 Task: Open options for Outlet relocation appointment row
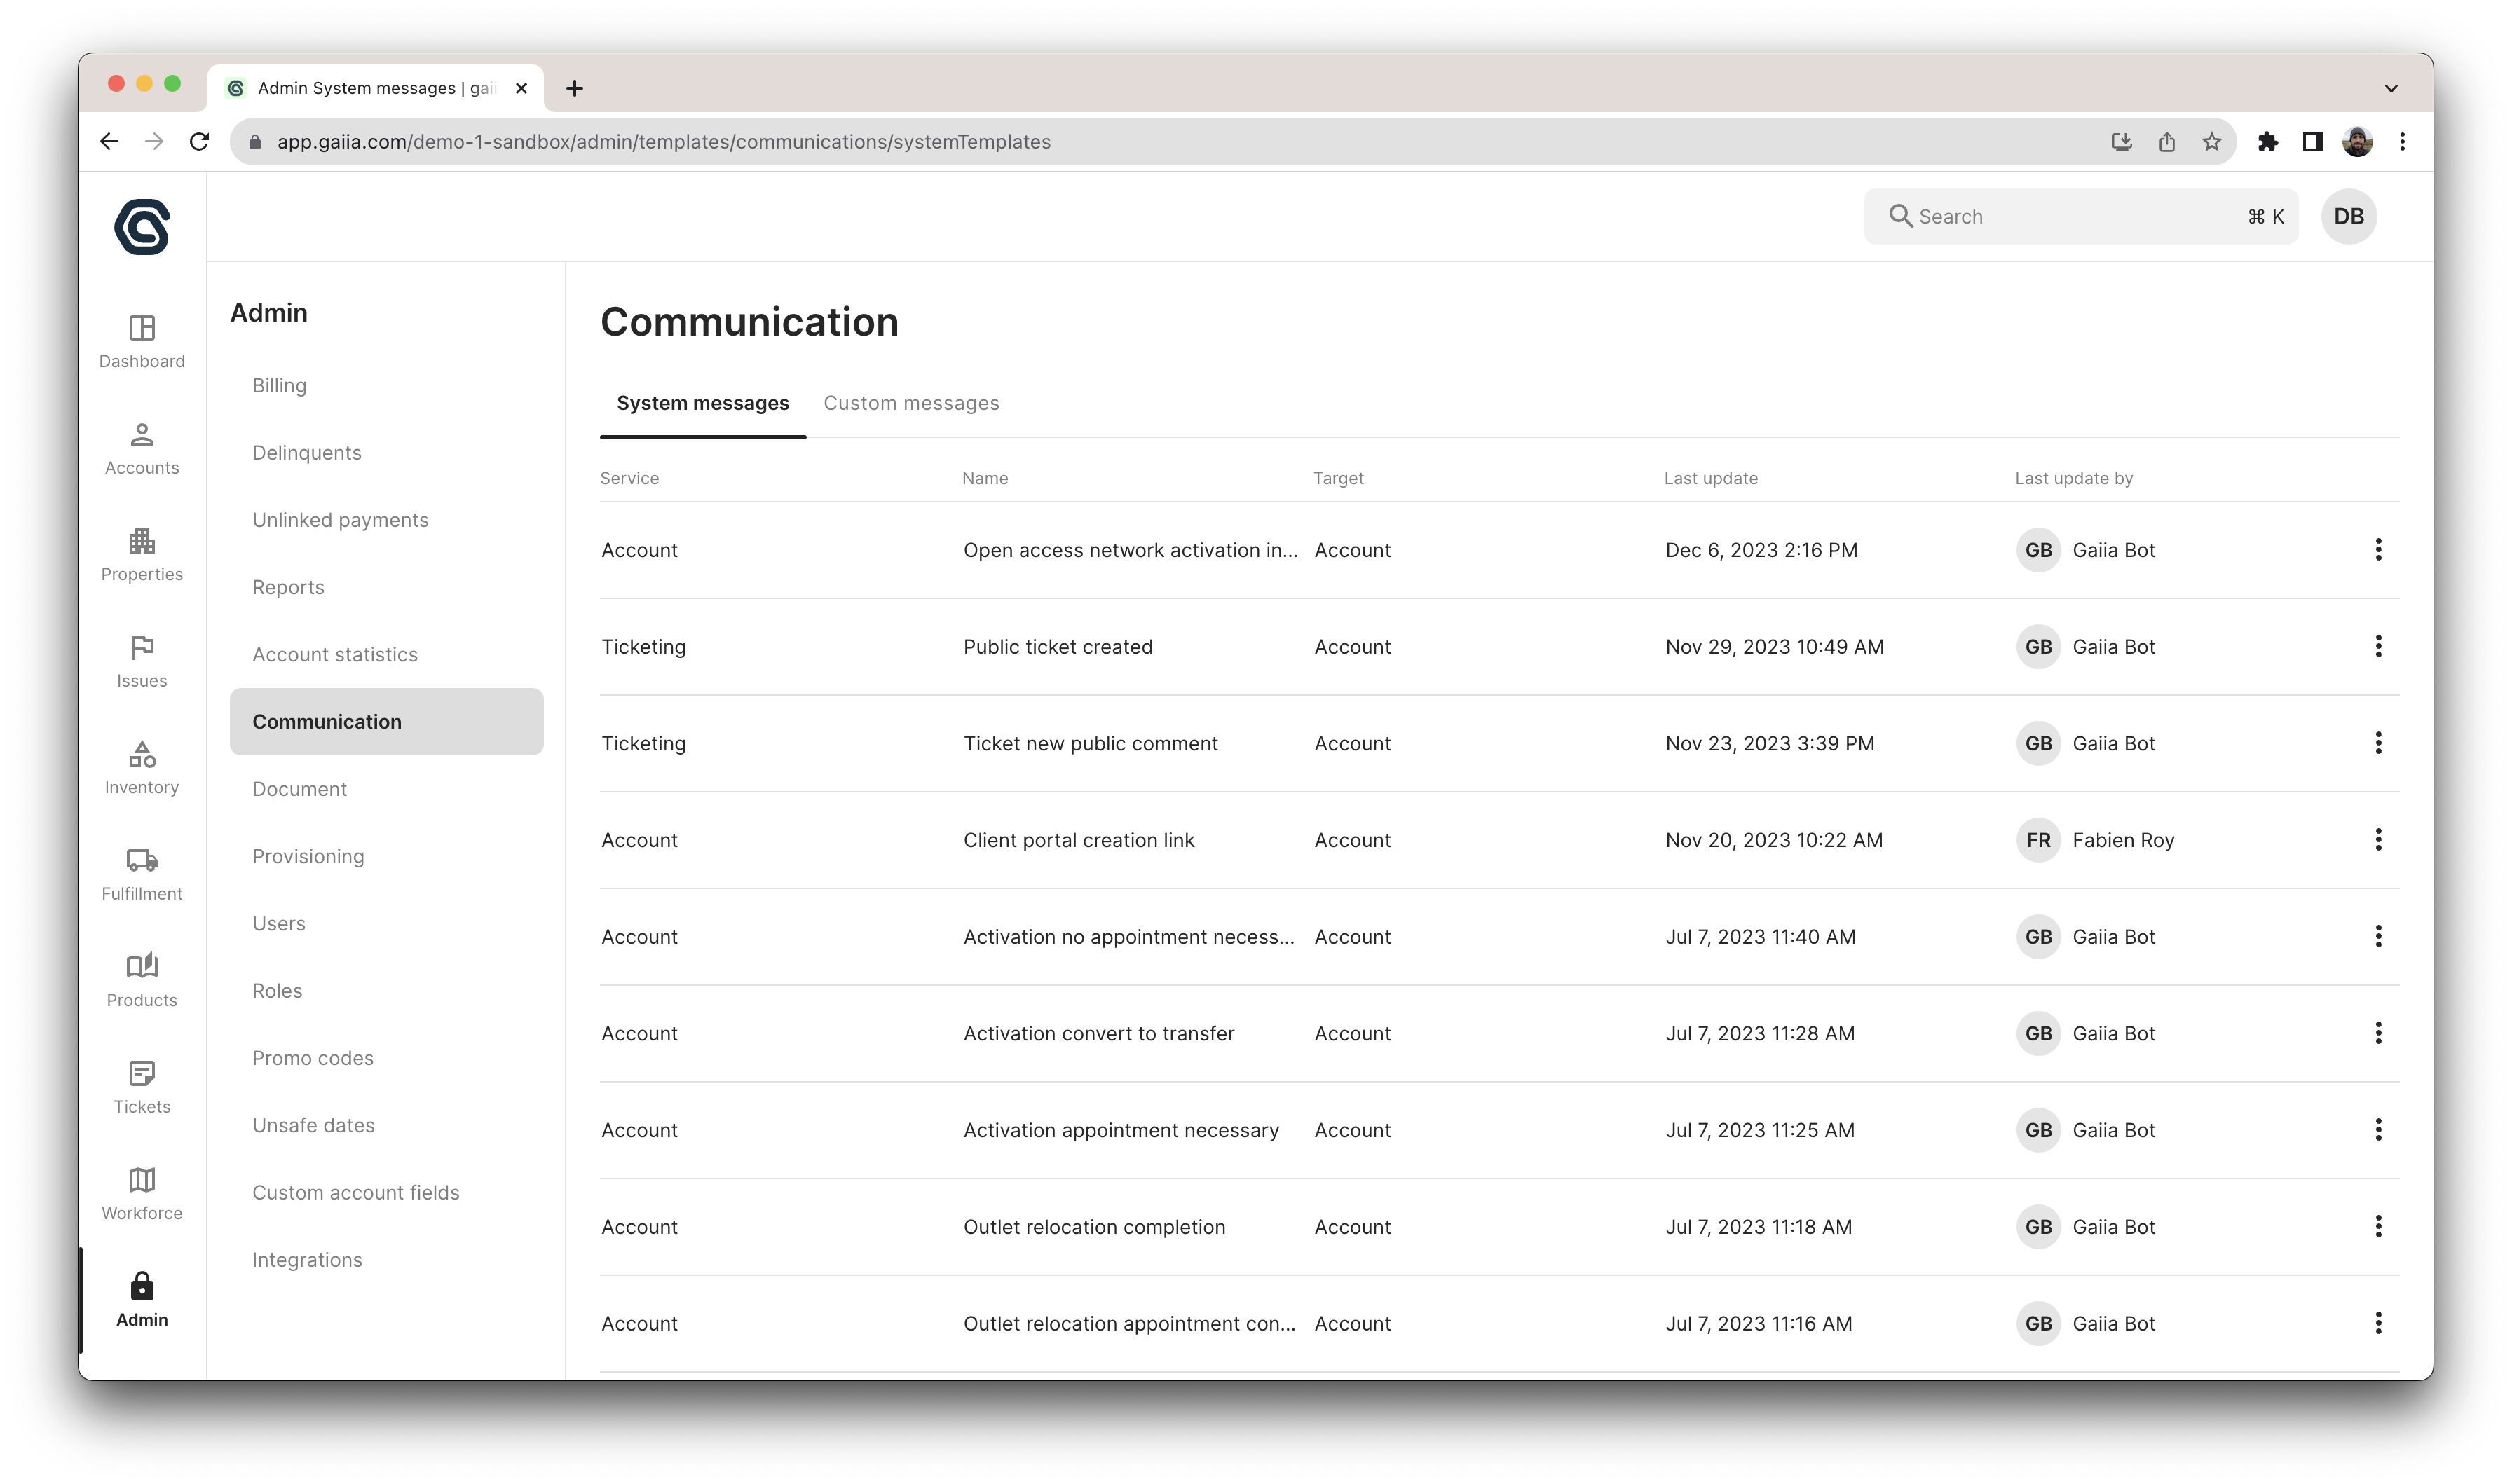click(x=2378, y=1323)
